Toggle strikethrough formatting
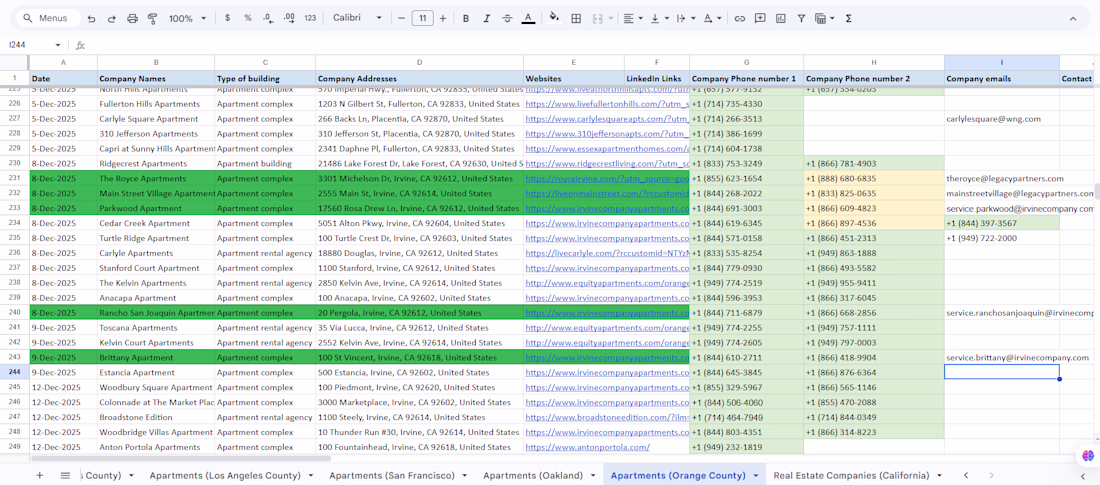The width and height of the screenshot is (1100, 485). coord(507,18)
